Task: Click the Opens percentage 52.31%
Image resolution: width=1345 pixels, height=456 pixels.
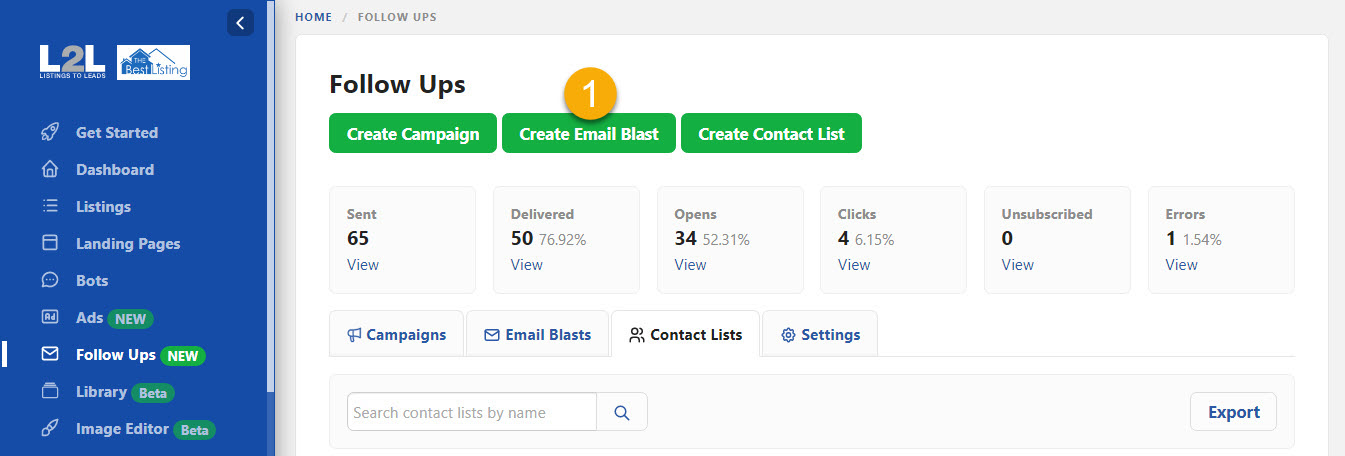Action: tap(726, 240)
